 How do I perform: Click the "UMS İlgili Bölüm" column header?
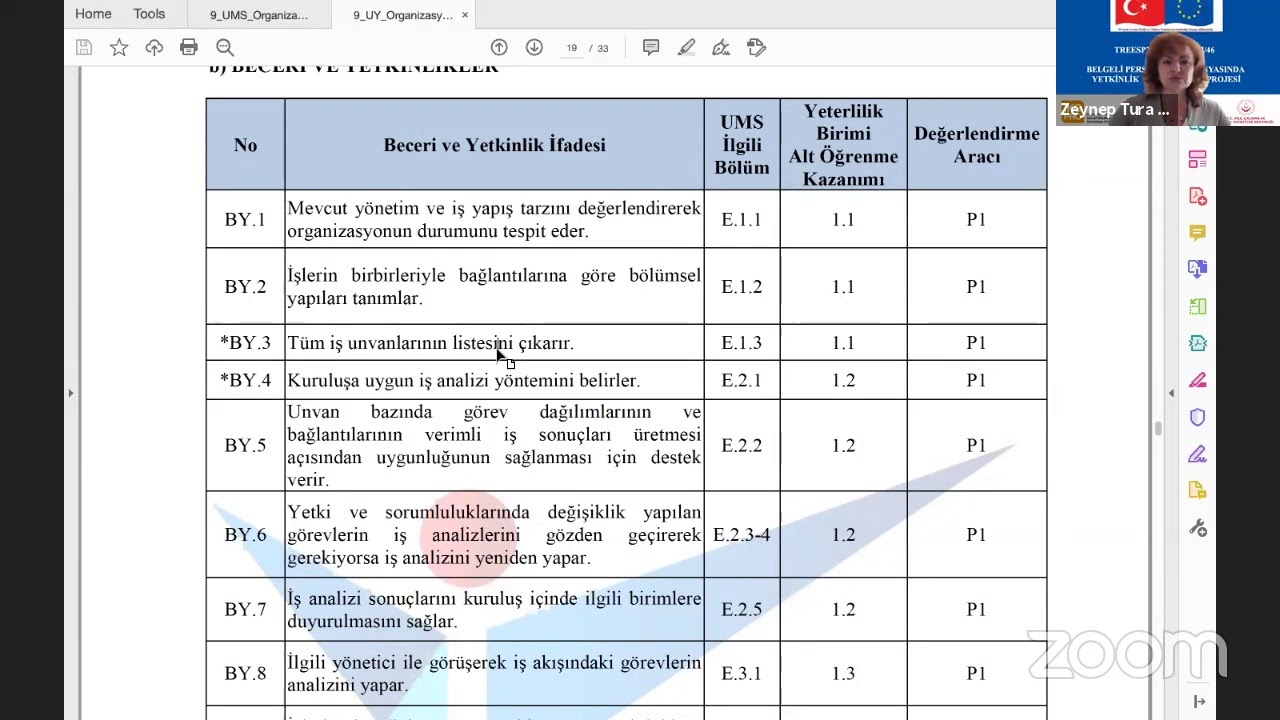(x=742, y=145)
